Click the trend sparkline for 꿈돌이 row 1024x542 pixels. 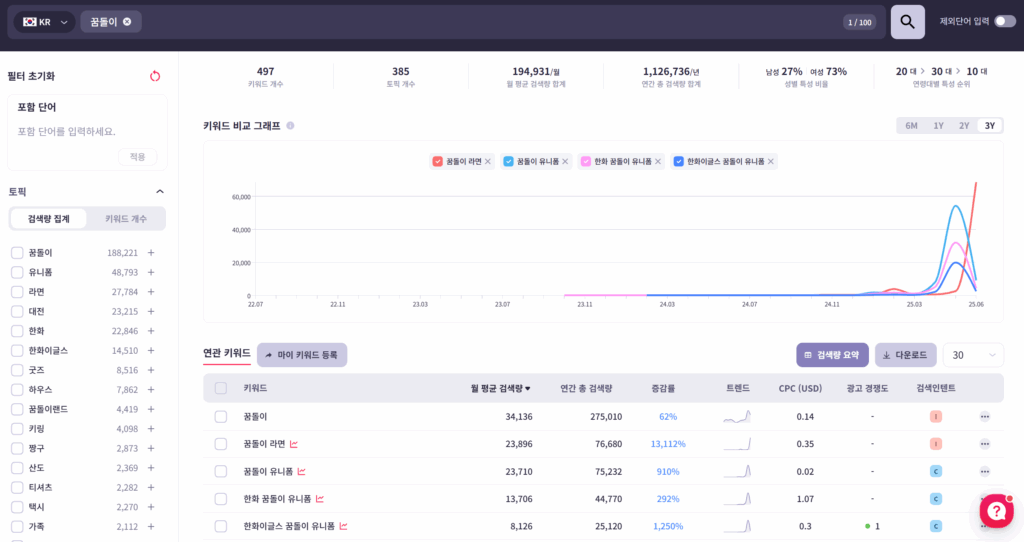[x=737, y=417]
